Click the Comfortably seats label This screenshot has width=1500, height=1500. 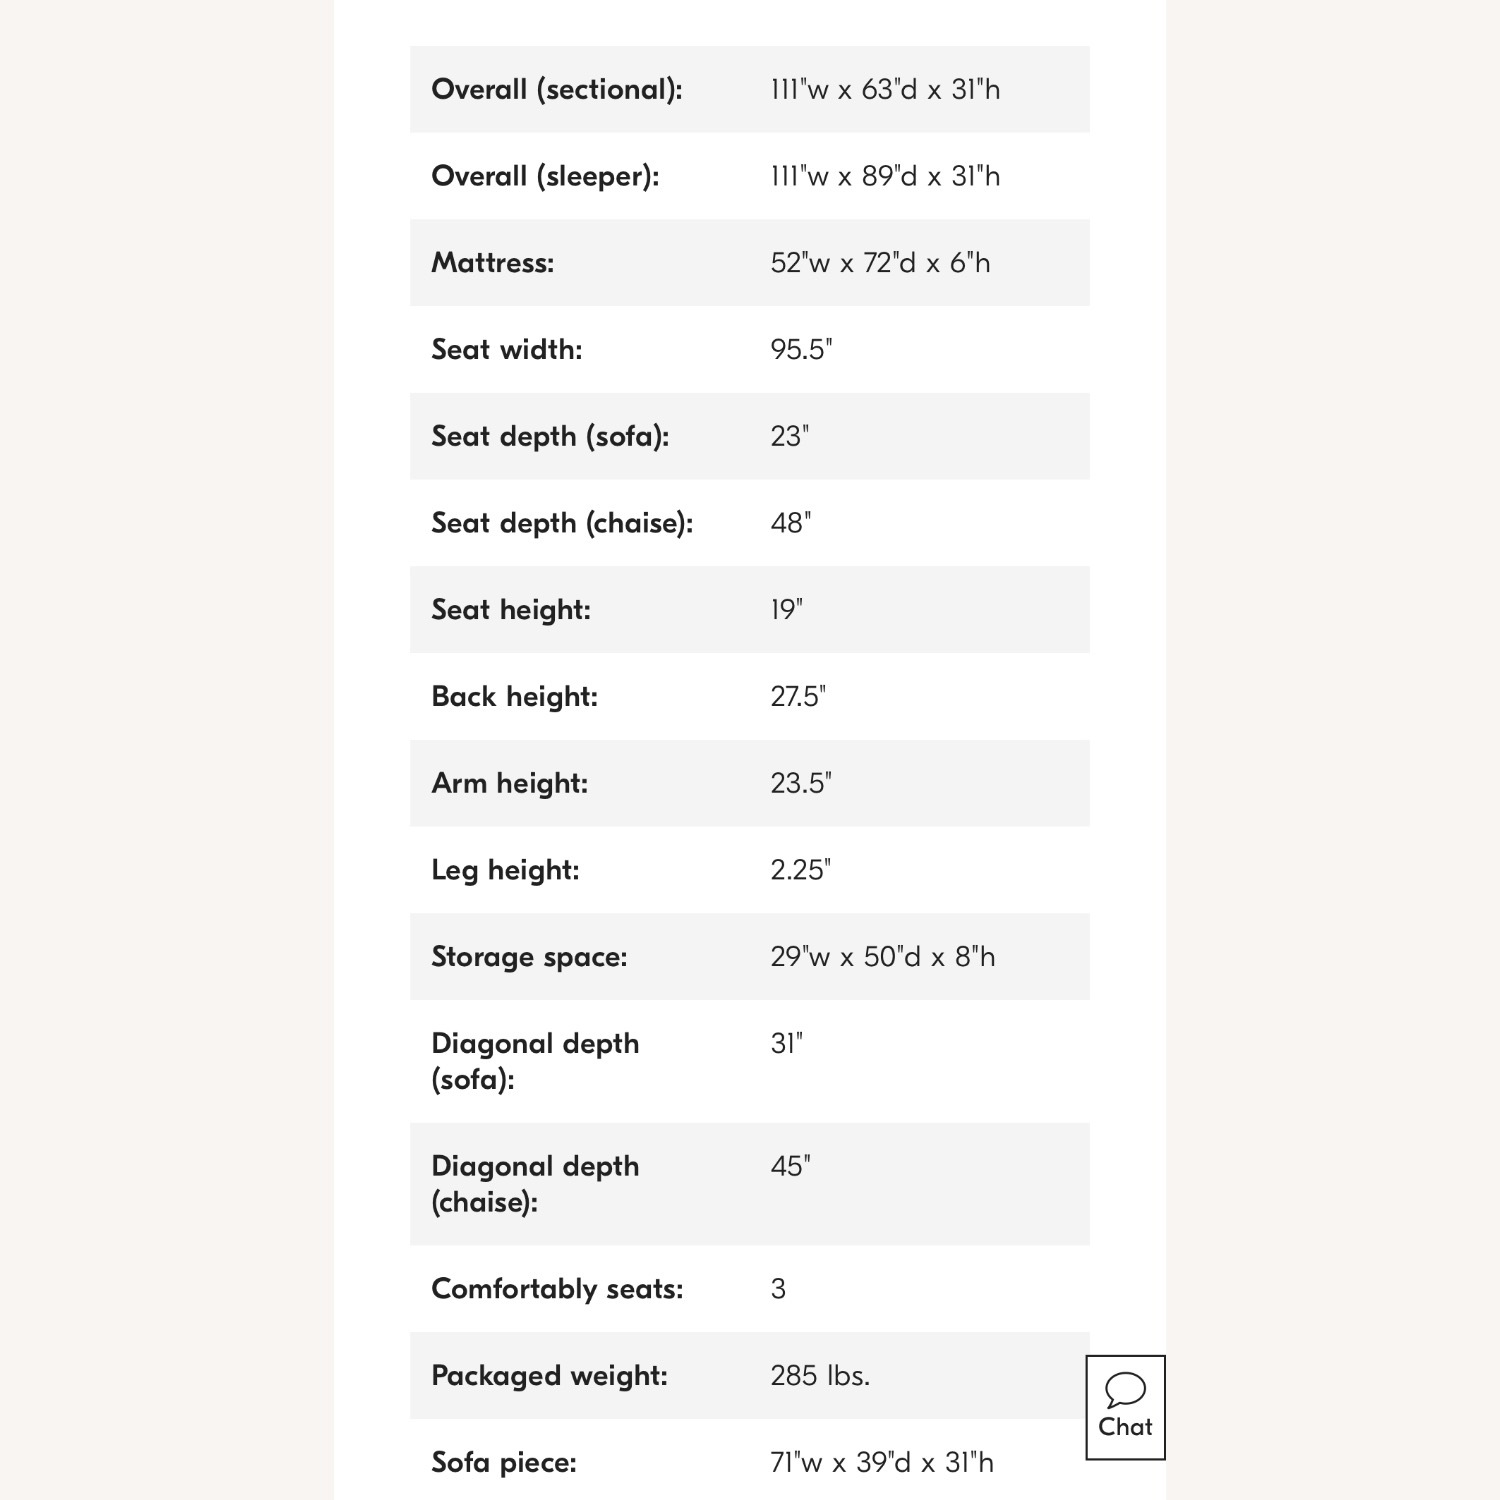point(557,1289)
